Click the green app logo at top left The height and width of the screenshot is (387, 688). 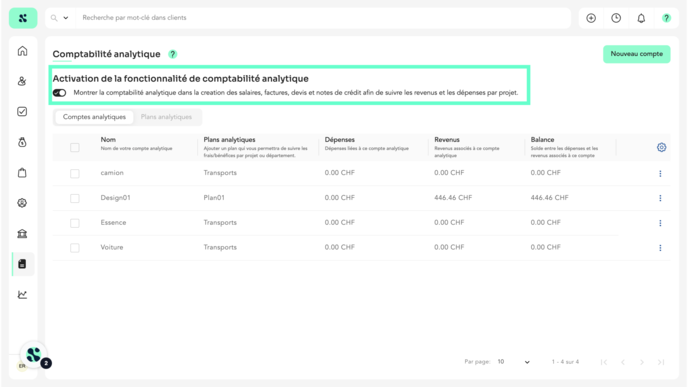pos(23,18)
